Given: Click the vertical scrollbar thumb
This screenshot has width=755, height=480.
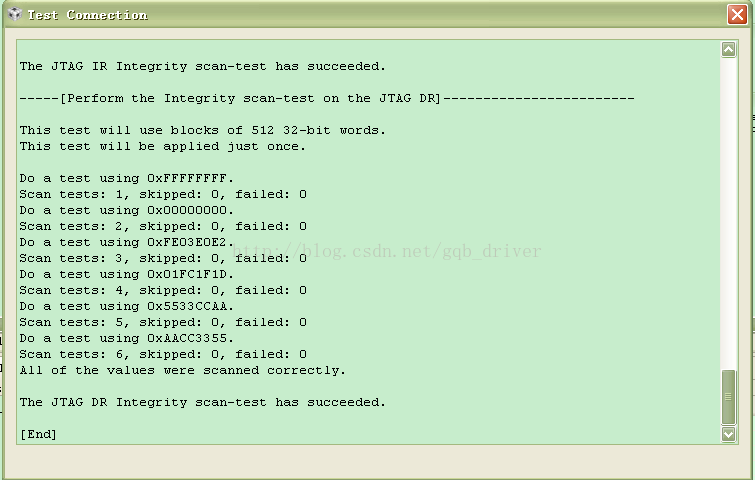Looking at the screenshot, I should pyautogui.click(x=728, y=397).
